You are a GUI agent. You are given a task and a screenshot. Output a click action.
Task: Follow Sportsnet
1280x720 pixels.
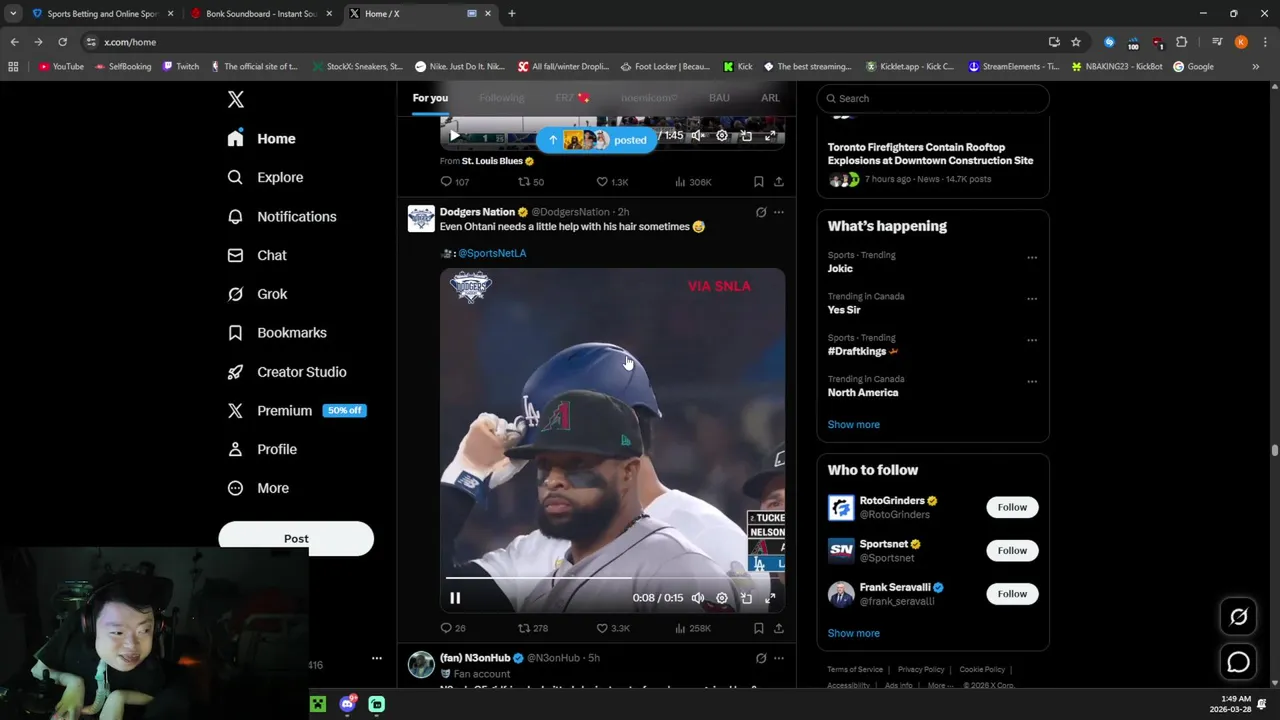(x=1012, y=550)
